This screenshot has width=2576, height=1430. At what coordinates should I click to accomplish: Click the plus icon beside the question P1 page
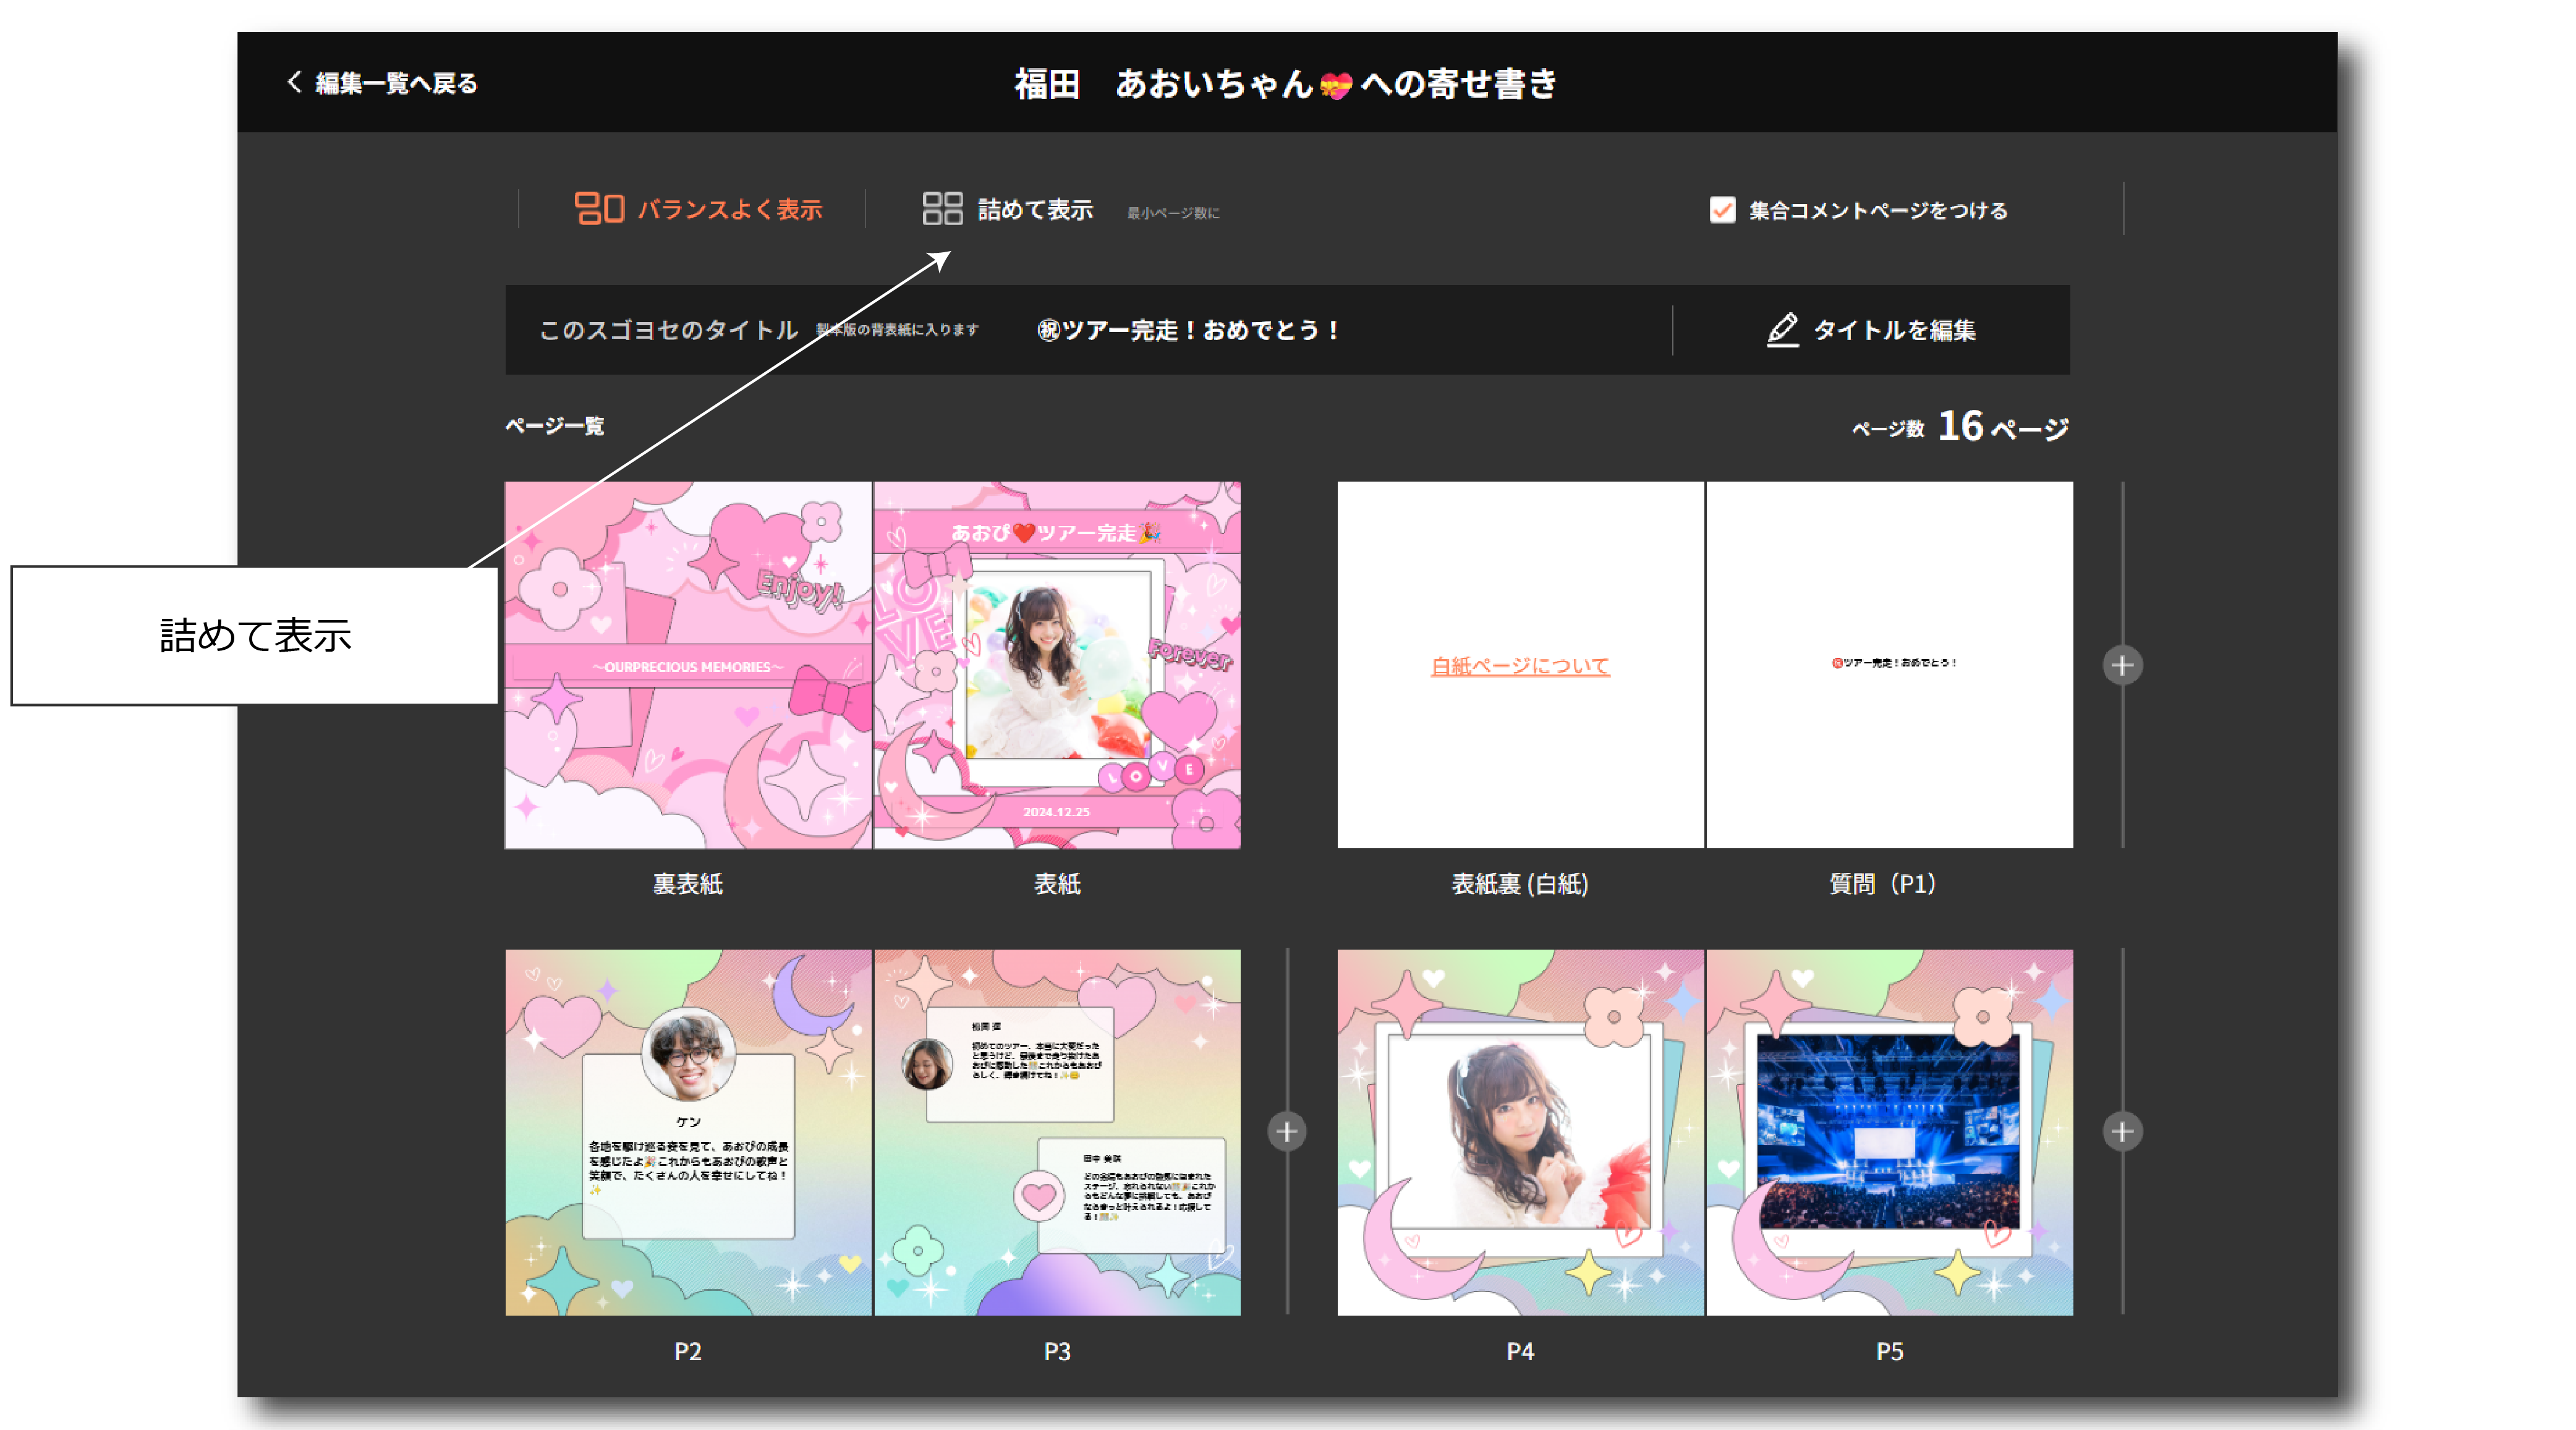(2122, 665)
